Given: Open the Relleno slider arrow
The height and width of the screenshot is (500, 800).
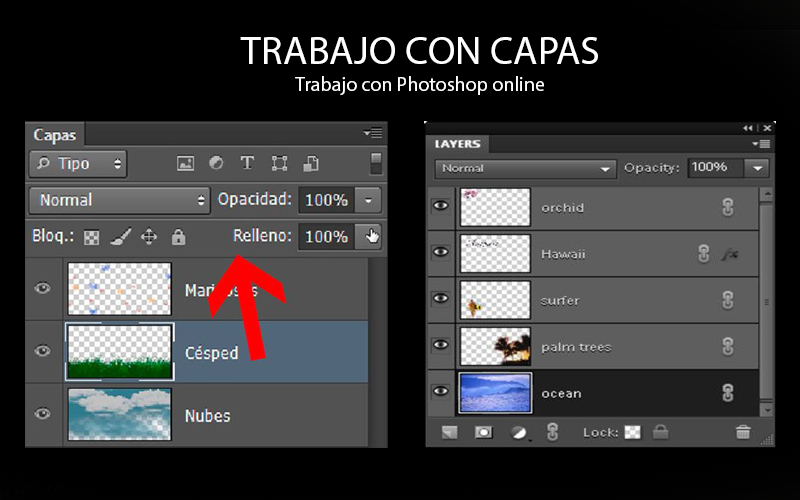Looking at the screenshot, I should pos(371,237).
